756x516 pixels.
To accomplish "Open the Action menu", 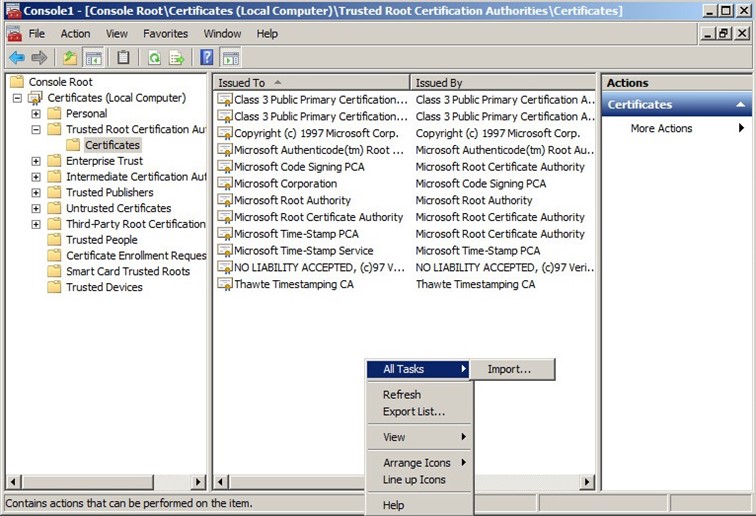I will [75, 33].
